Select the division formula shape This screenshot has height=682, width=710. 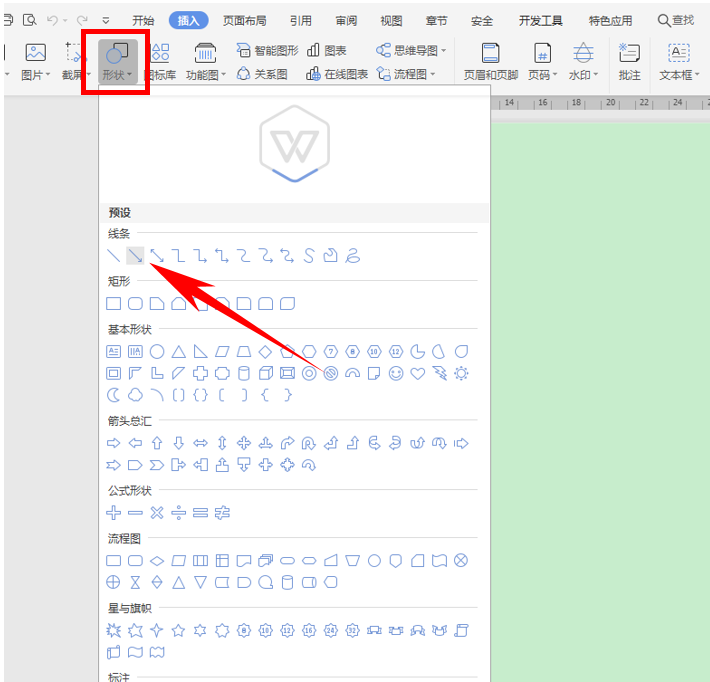click(178, 513)
